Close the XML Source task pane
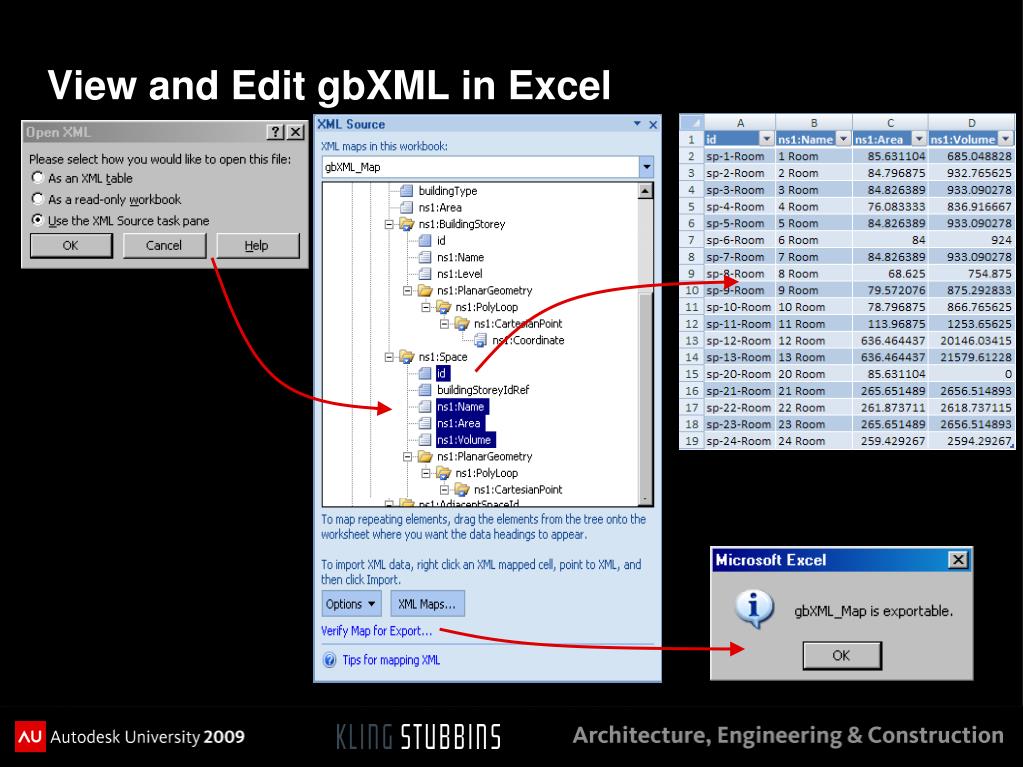1023x767 pixels. (x=653, y=125)
